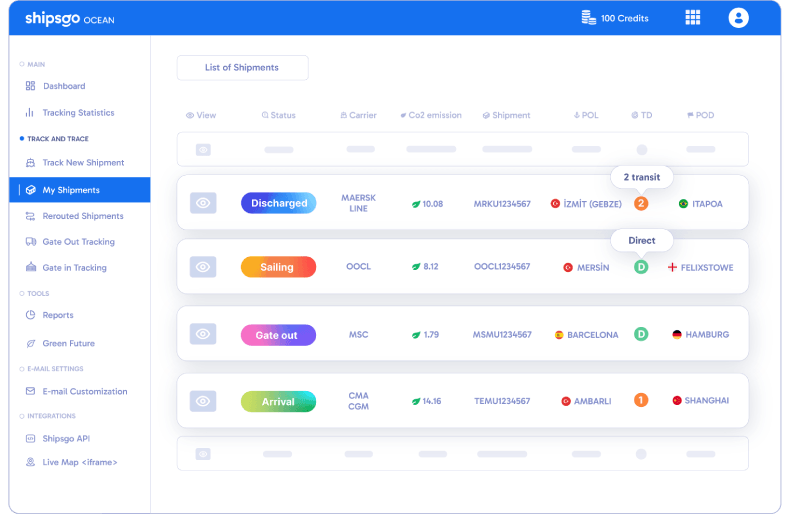The image size is (790, 514).
Task: Open the user profile avatar
Action: coord(738,18)
